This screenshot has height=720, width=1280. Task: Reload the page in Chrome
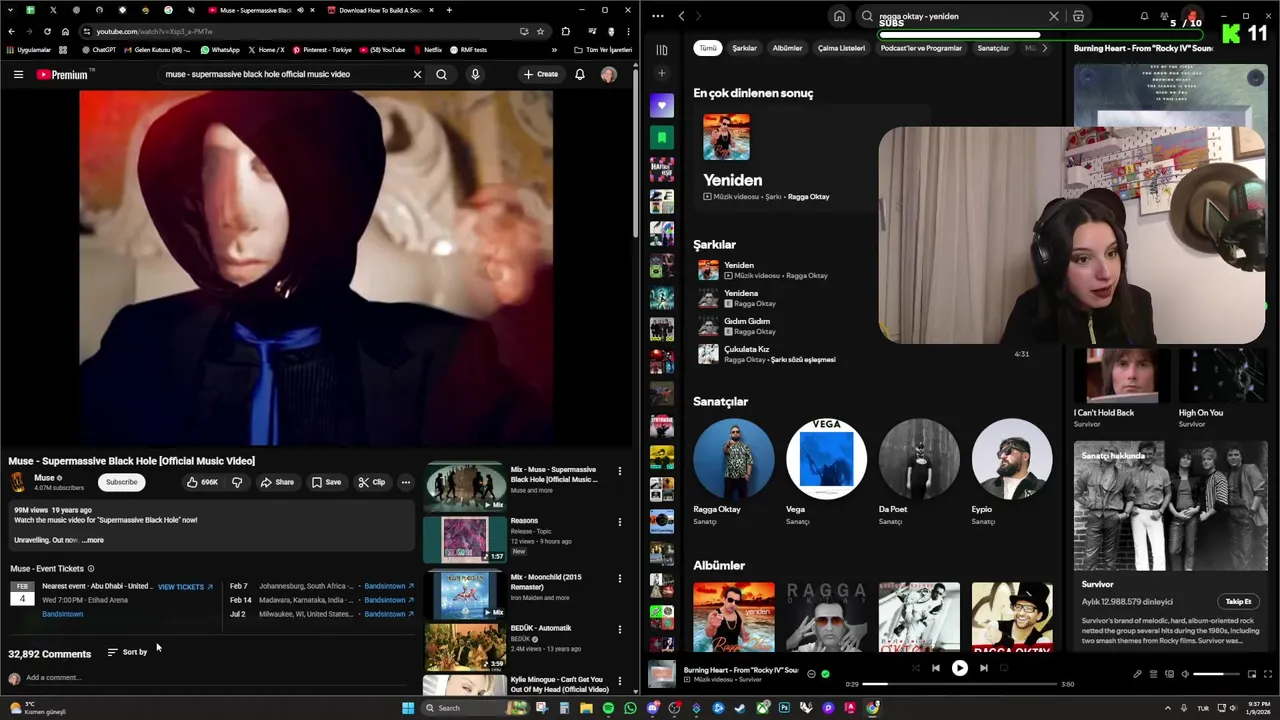pos(47,31)
